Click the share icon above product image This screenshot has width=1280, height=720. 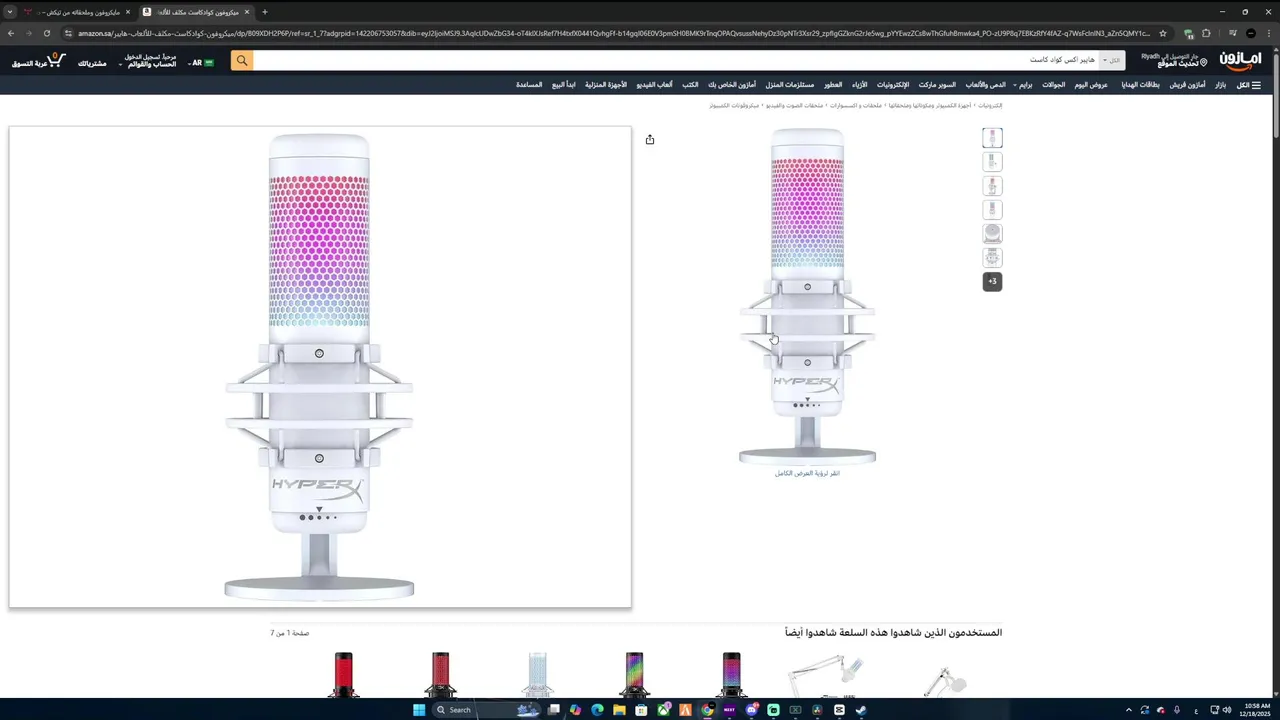point(650,140)
